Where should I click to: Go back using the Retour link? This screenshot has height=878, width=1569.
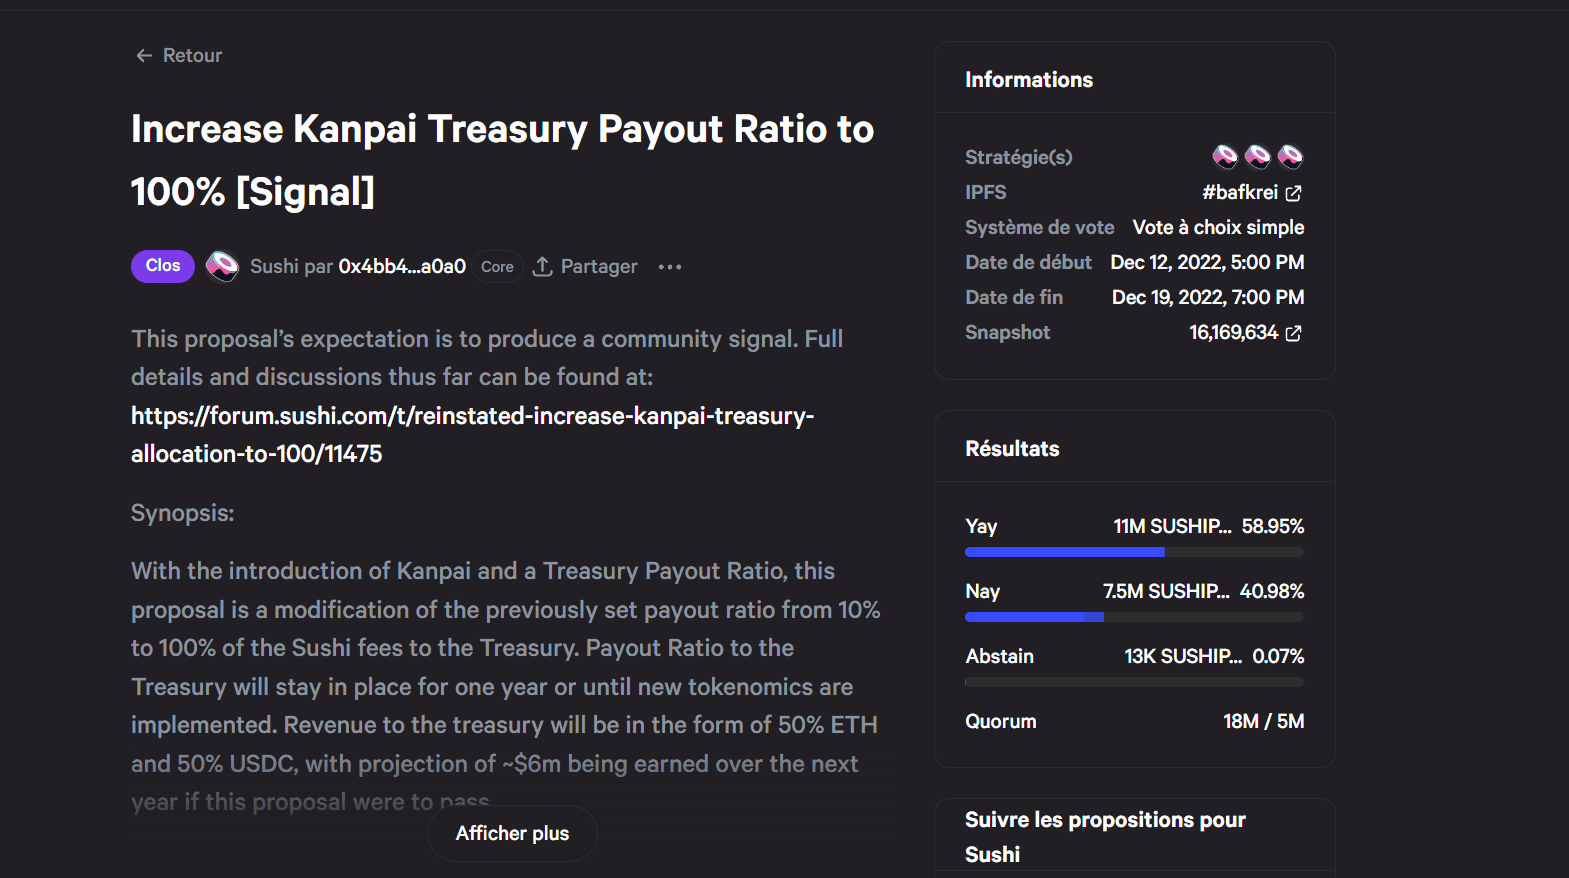192,56
